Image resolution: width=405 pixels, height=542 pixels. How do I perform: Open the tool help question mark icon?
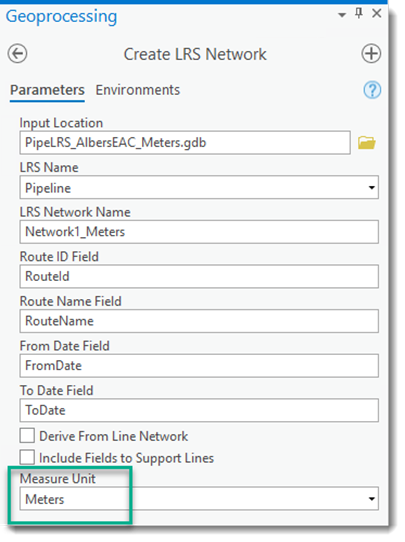(372, 90)
